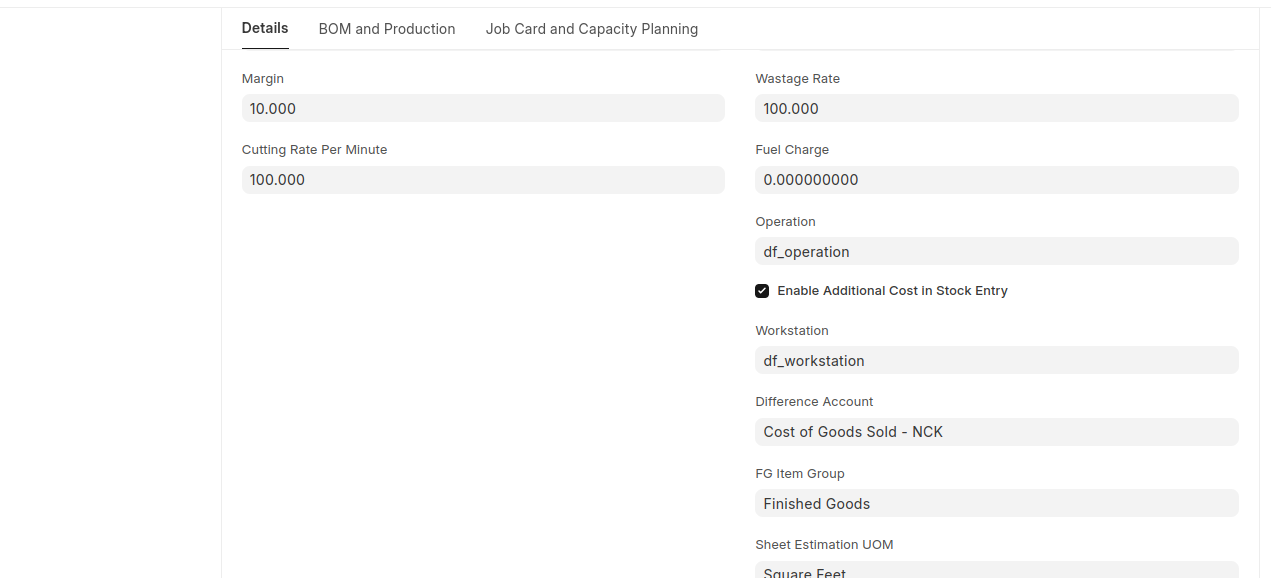Open the BOM and Production tab
The width and height of the screenshot is (1271, 578).
[x=387, y=29]
